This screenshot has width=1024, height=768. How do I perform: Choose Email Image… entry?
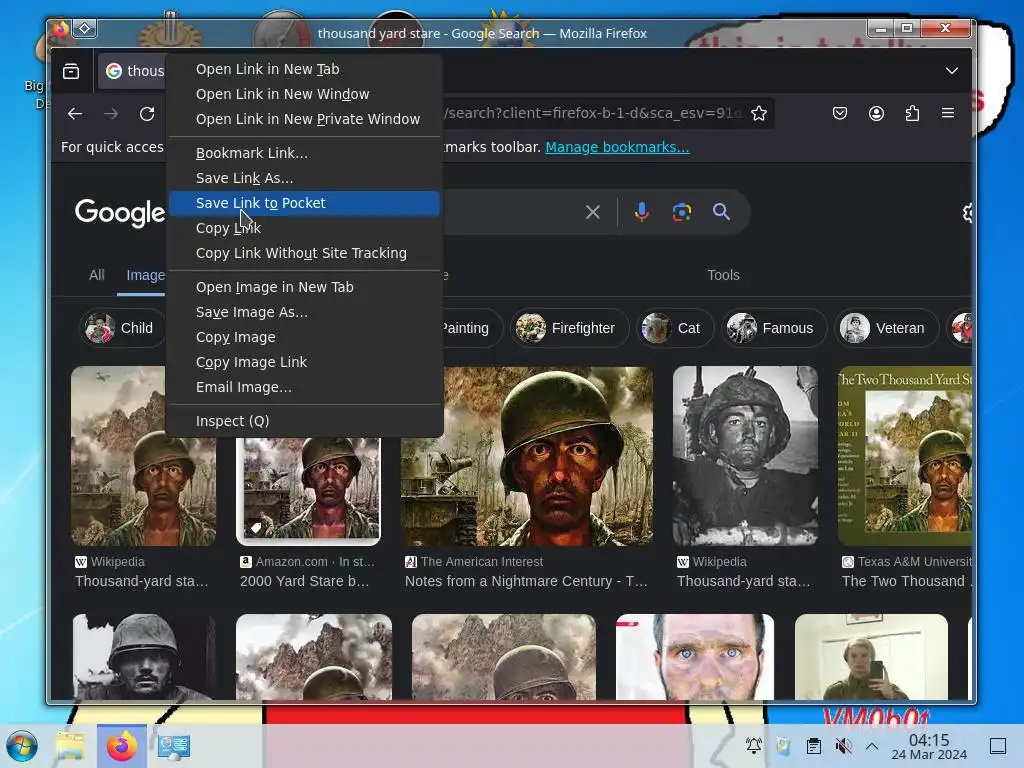[x=304, y=387]
